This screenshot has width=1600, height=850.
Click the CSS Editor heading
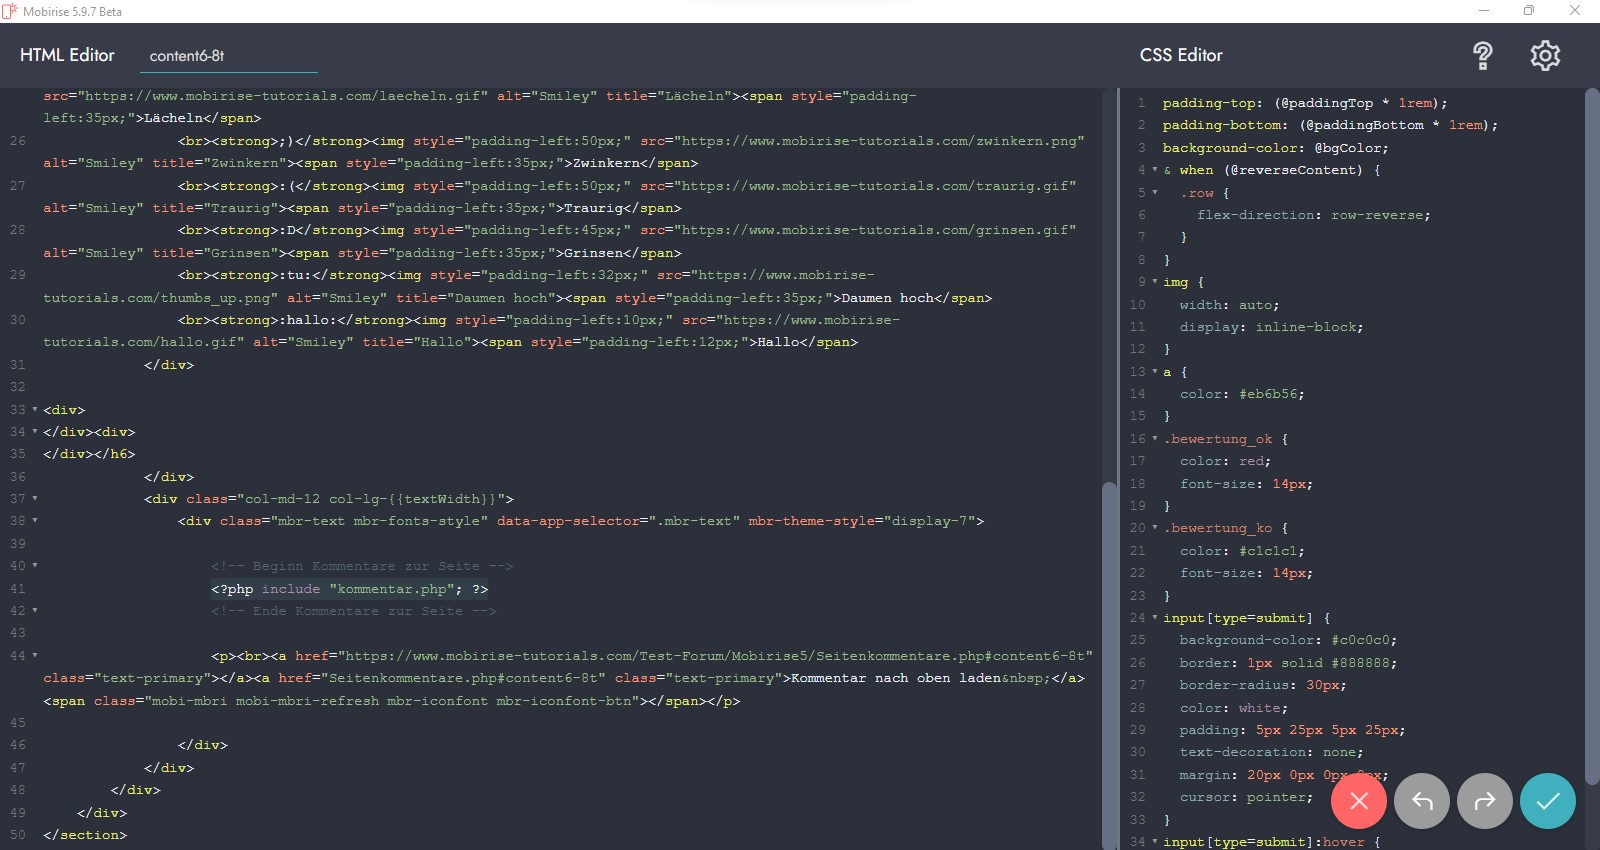click(x=1181, y=55)
